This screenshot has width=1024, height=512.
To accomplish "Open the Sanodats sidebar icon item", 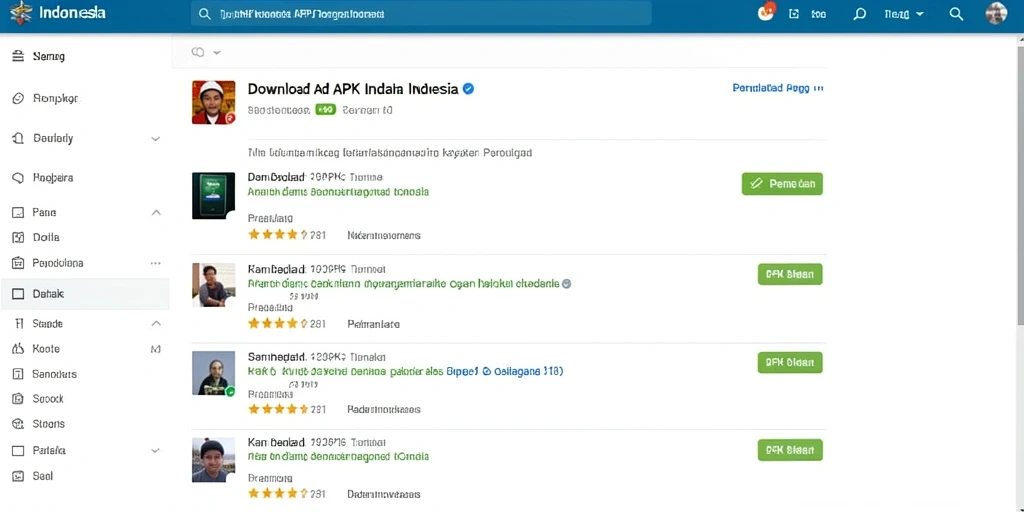I will pyautogui.click(x=18, y=374).
